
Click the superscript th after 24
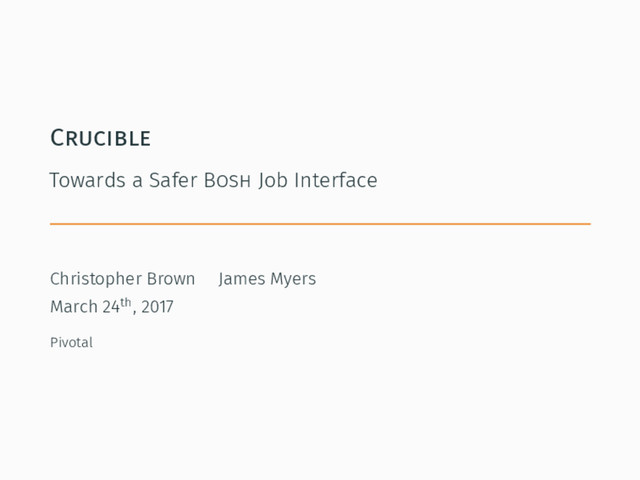click(x=126, y=302)
